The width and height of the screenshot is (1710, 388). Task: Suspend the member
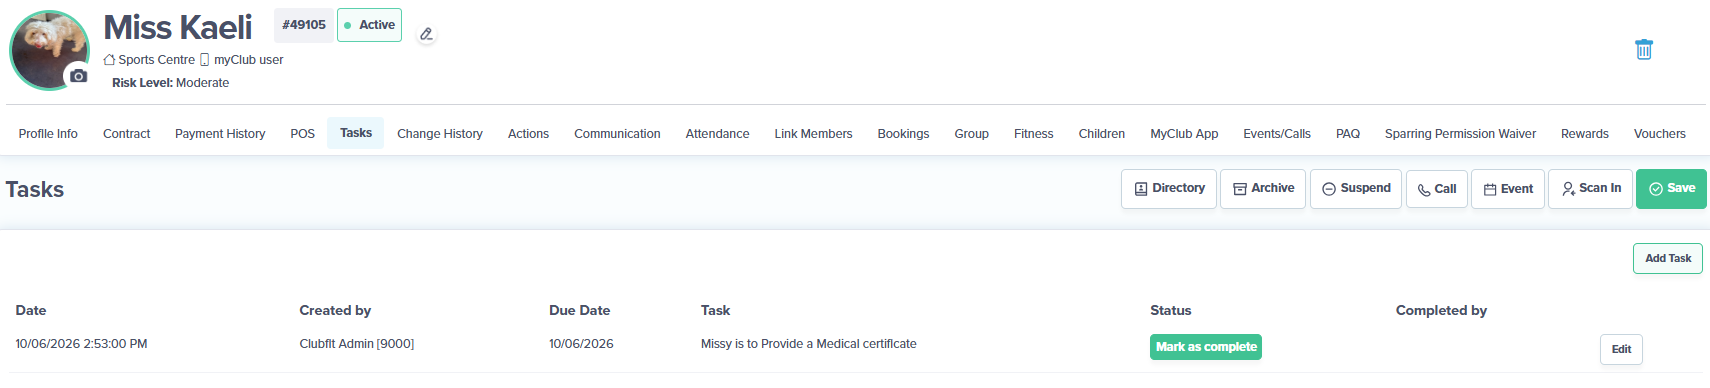1355,188
